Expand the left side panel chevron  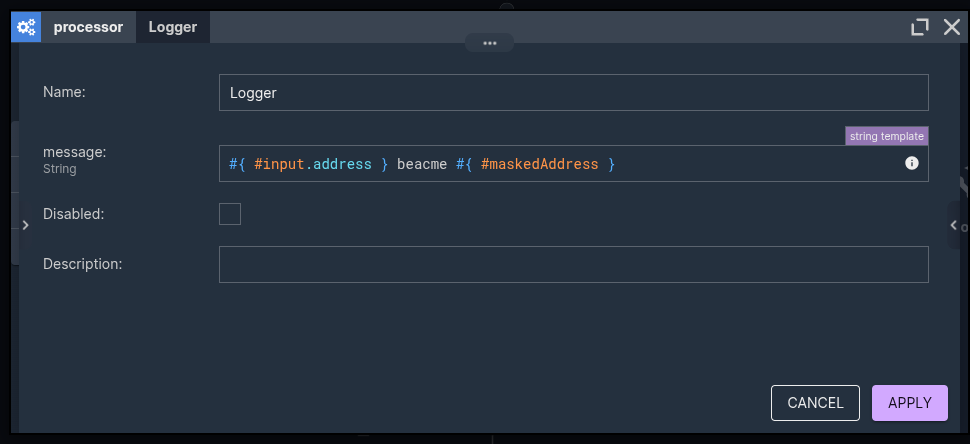[x=25, y=225]
